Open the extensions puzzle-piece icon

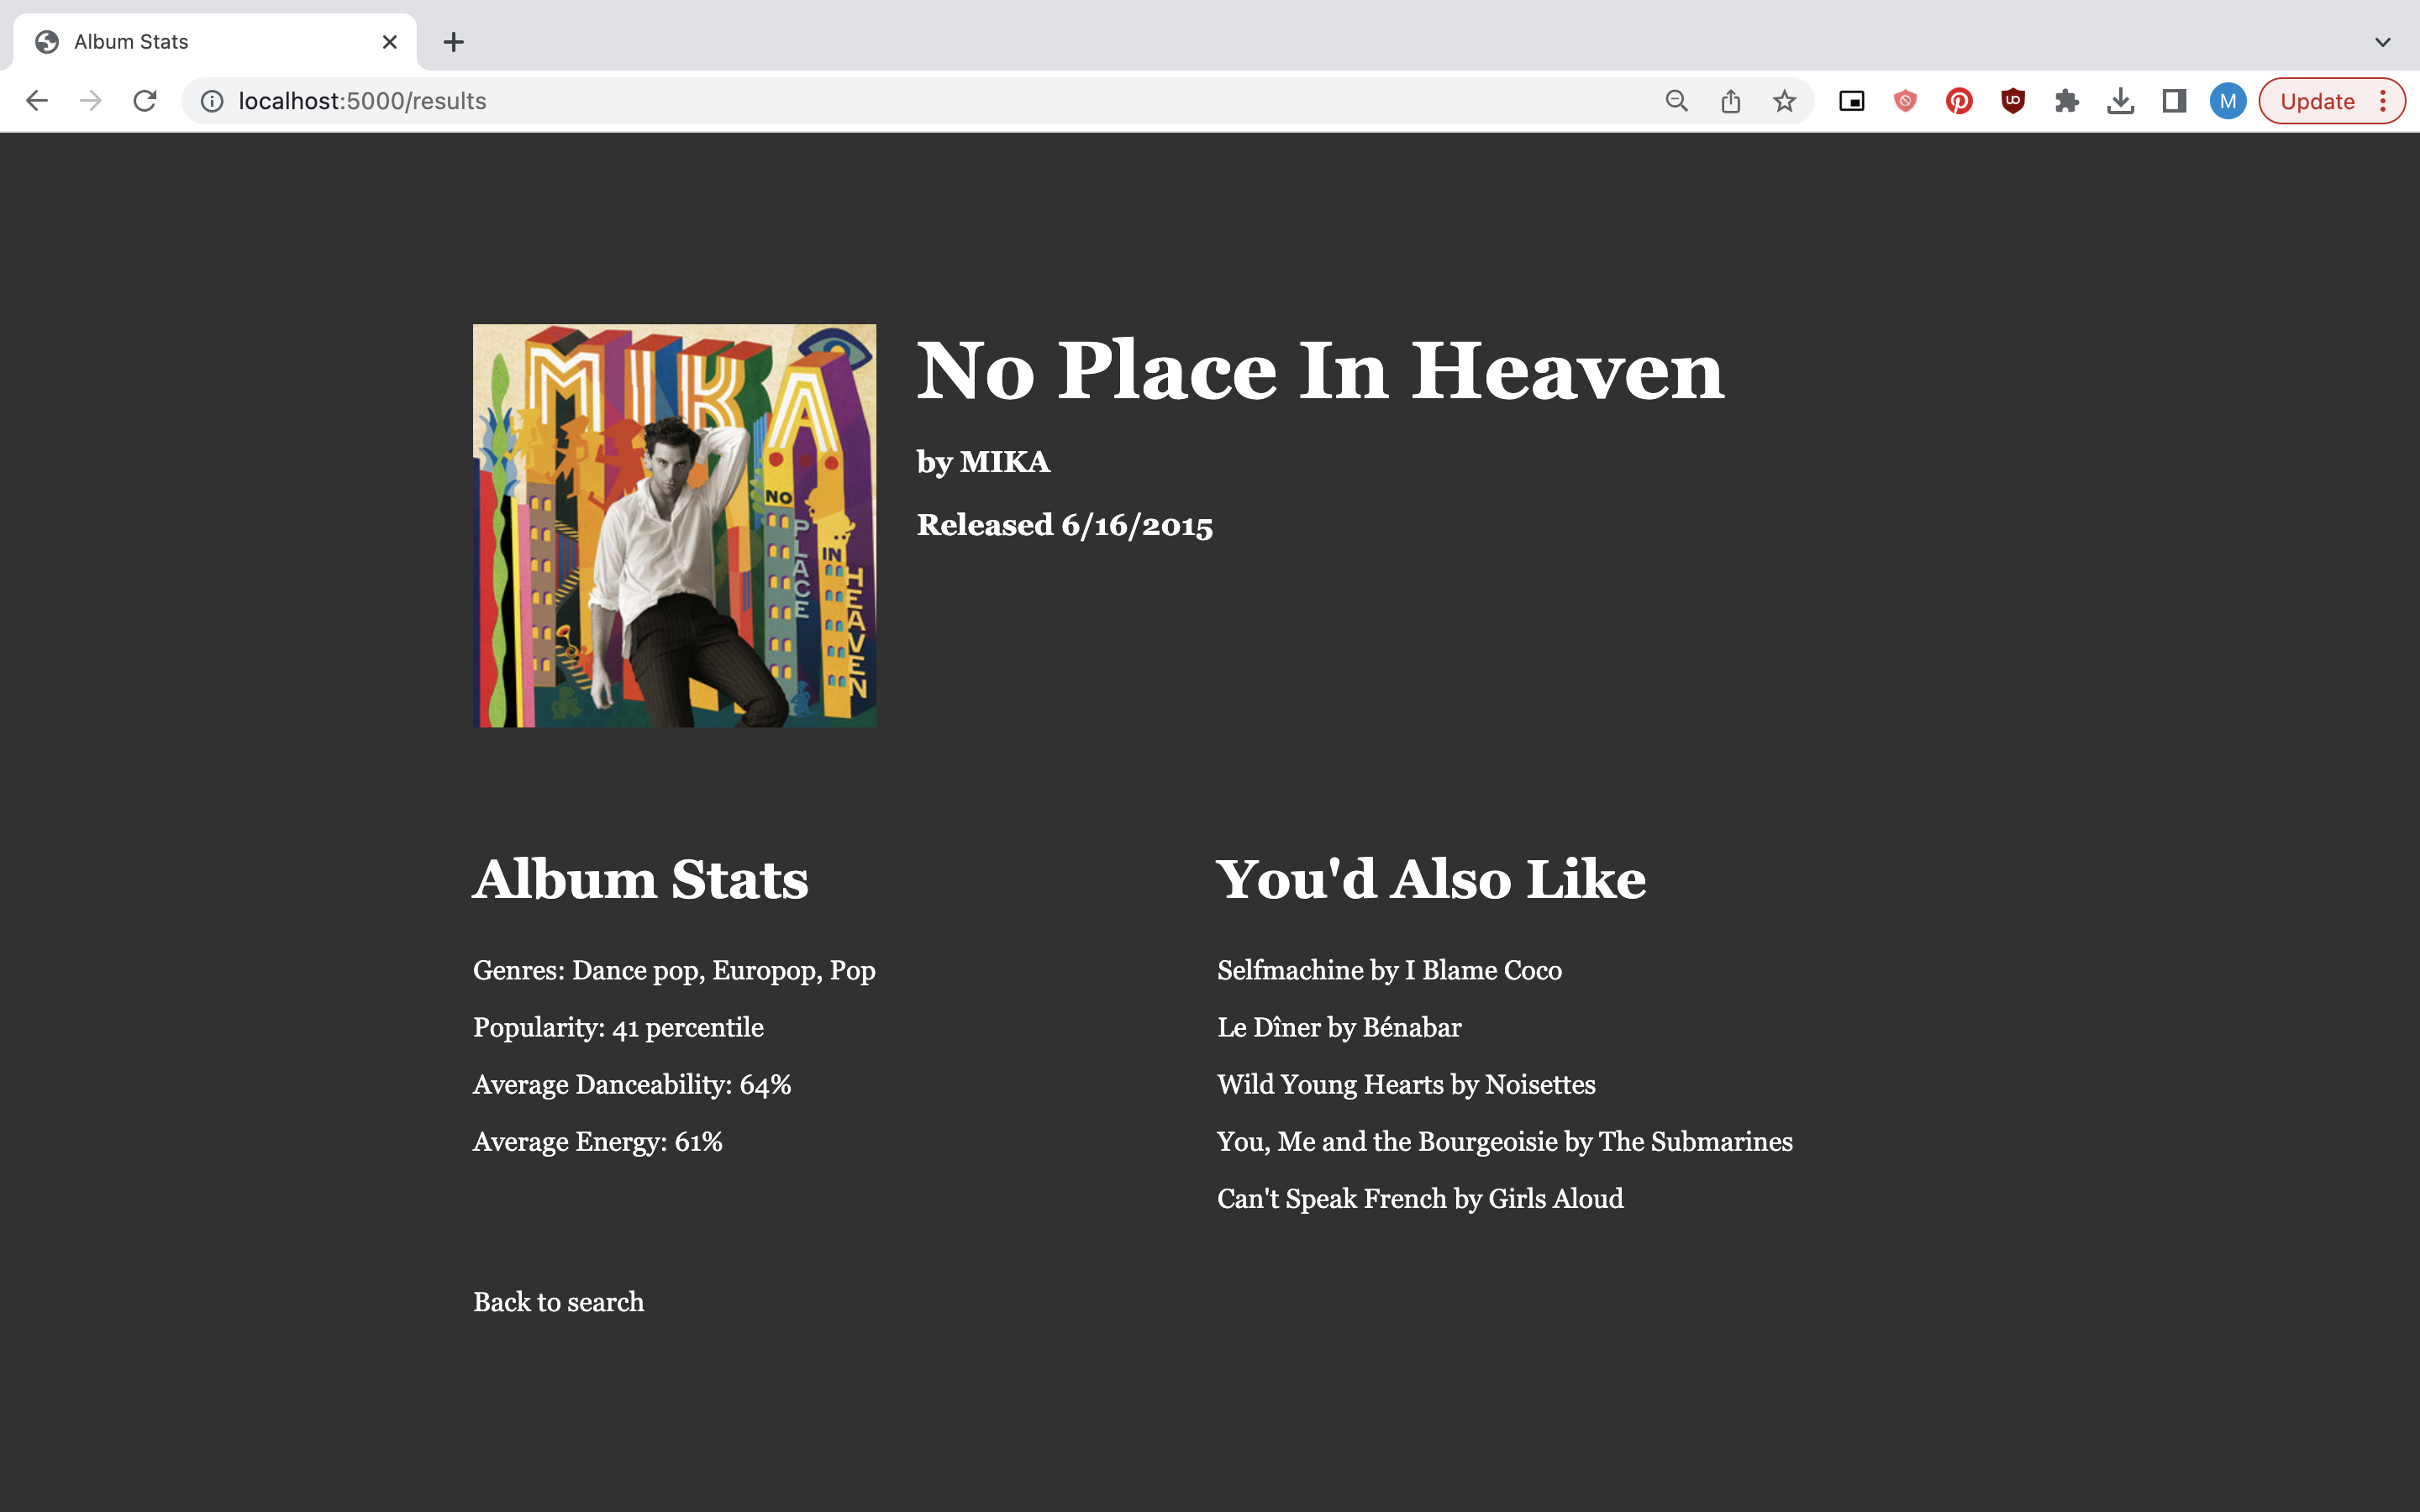(x=2067, y=100)
